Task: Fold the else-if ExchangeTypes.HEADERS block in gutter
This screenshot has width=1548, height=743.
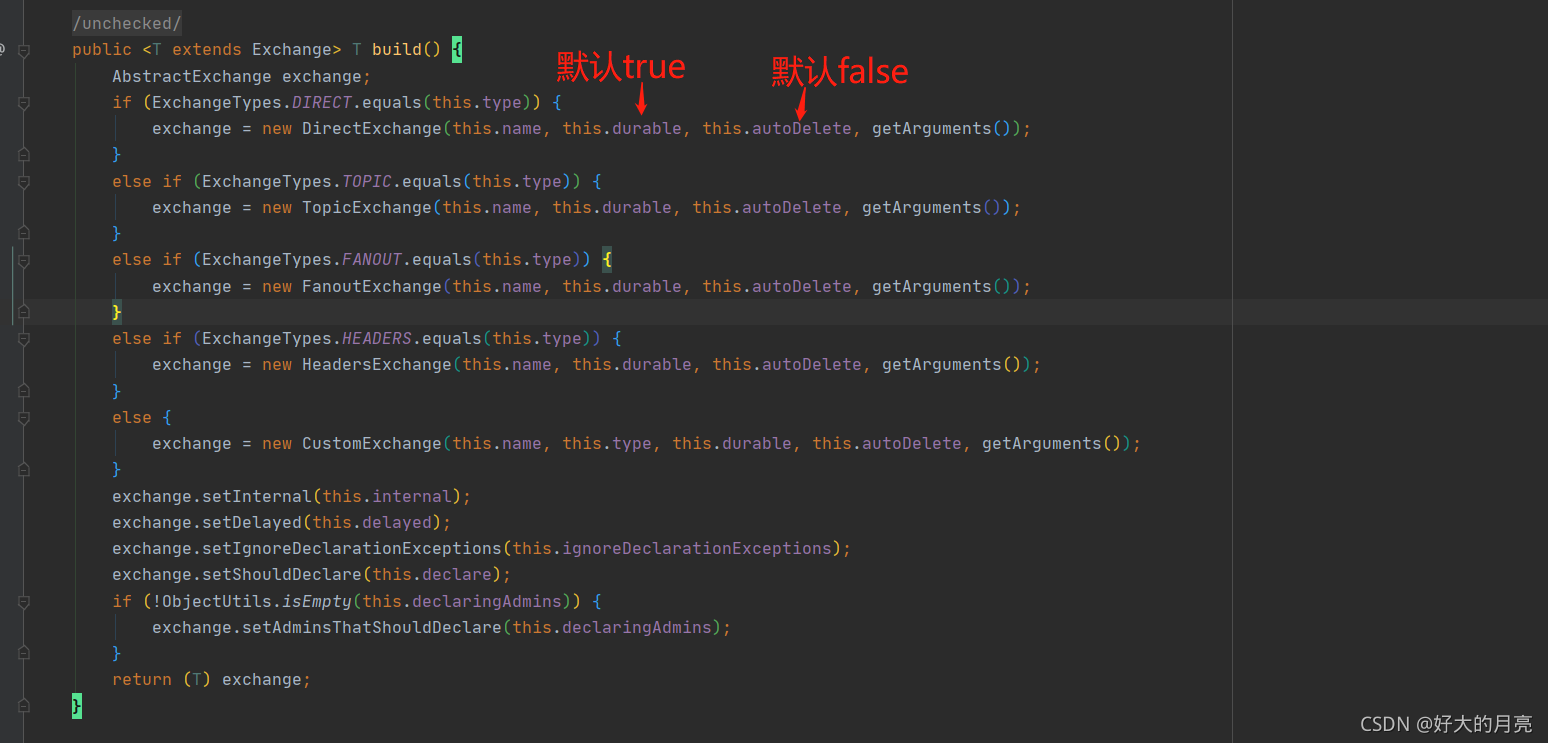Action: tap(24, 338)
